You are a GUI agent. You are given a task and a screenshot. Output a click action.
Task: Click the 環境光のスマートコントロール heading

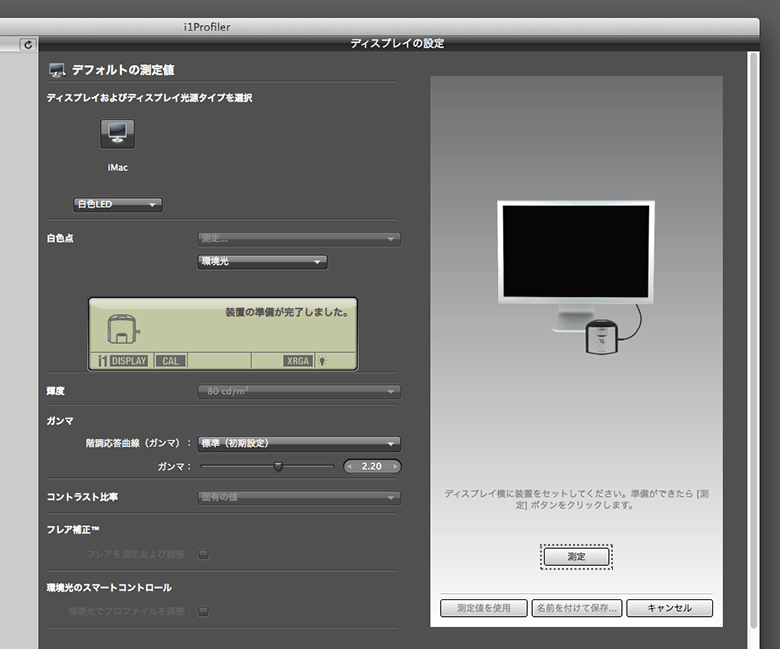coord(109,588)
